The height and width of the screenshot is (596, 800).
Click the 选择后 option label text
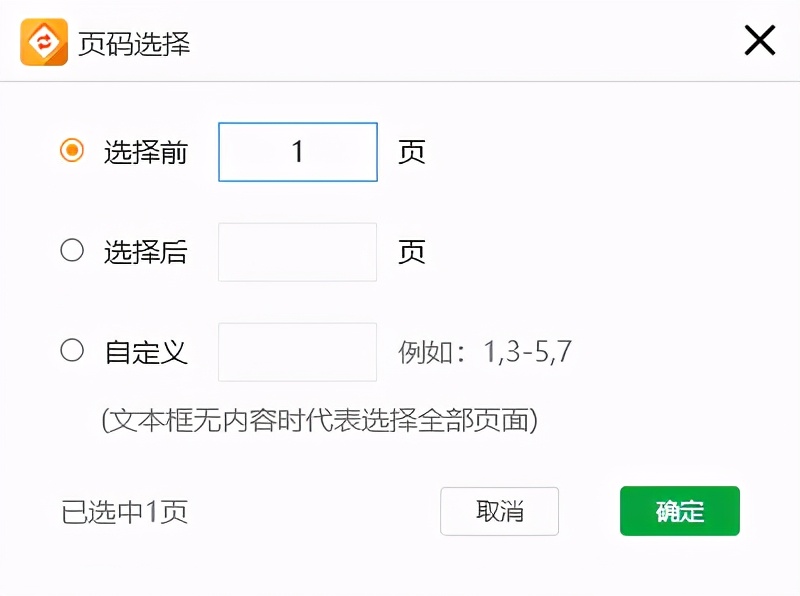(x=143, y=251)
